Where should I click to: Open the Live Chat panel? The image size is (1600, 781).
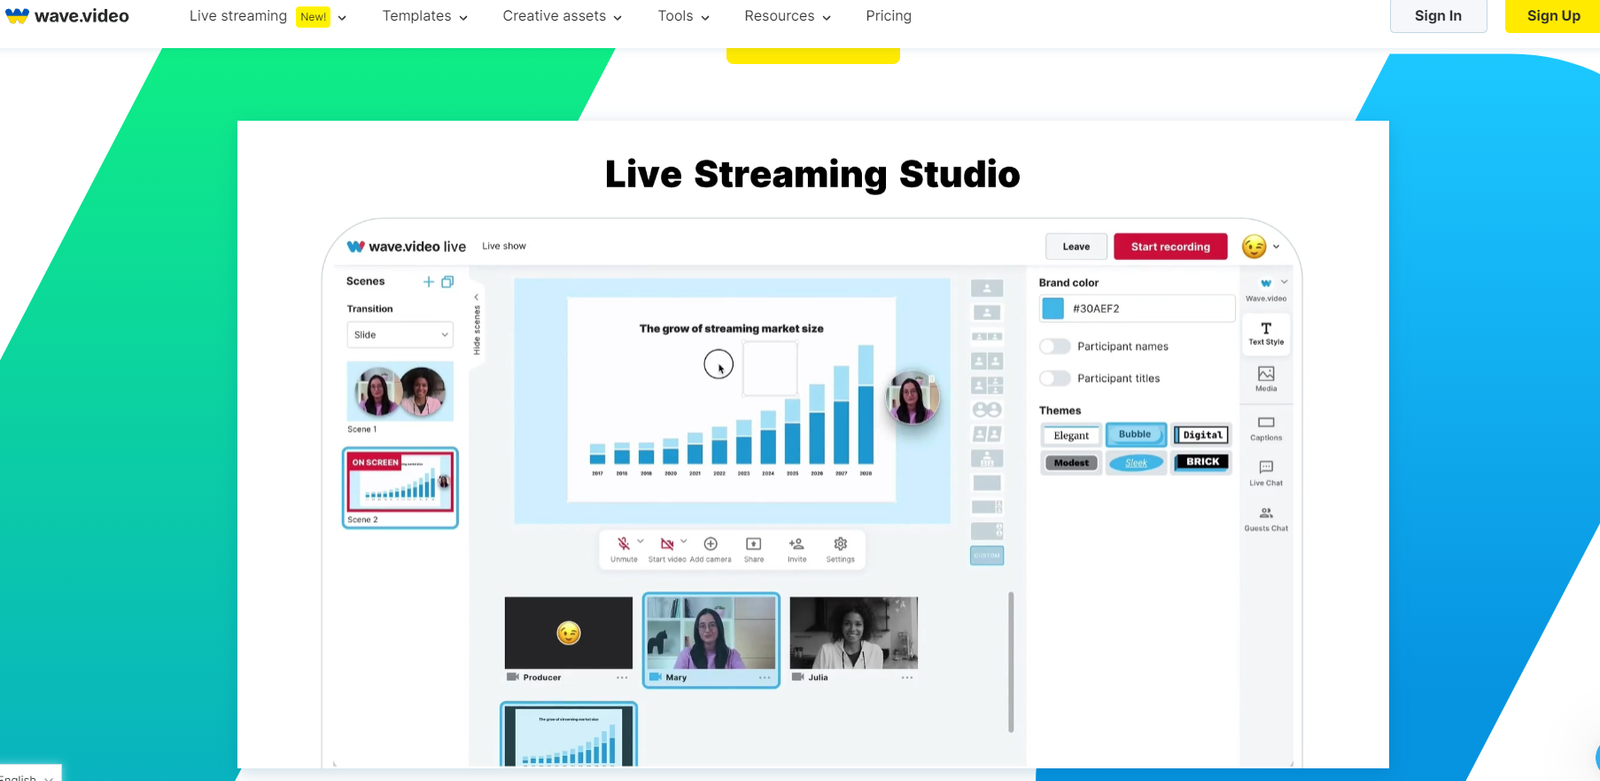click(x=1266, y=473)
